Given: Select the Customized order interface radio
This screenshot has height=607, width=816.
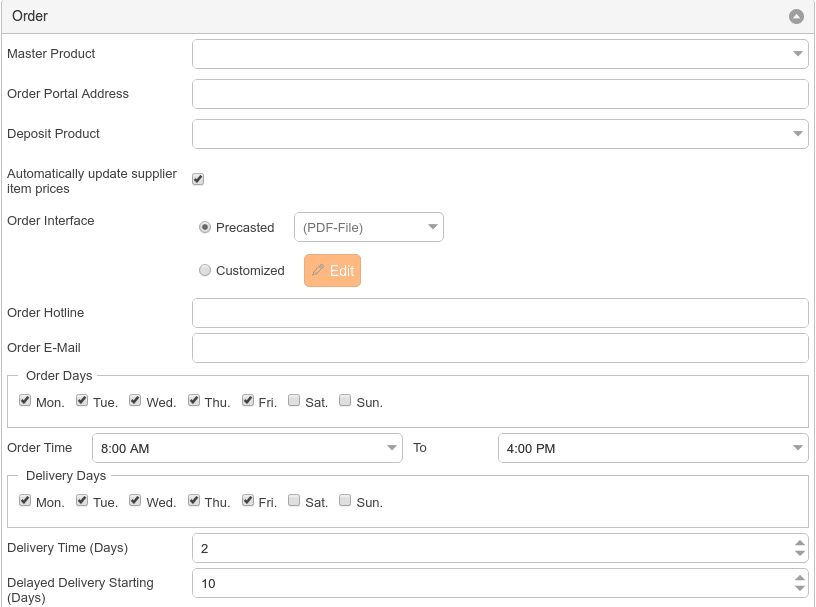Looking at the screenshot, I should (205, 270).
